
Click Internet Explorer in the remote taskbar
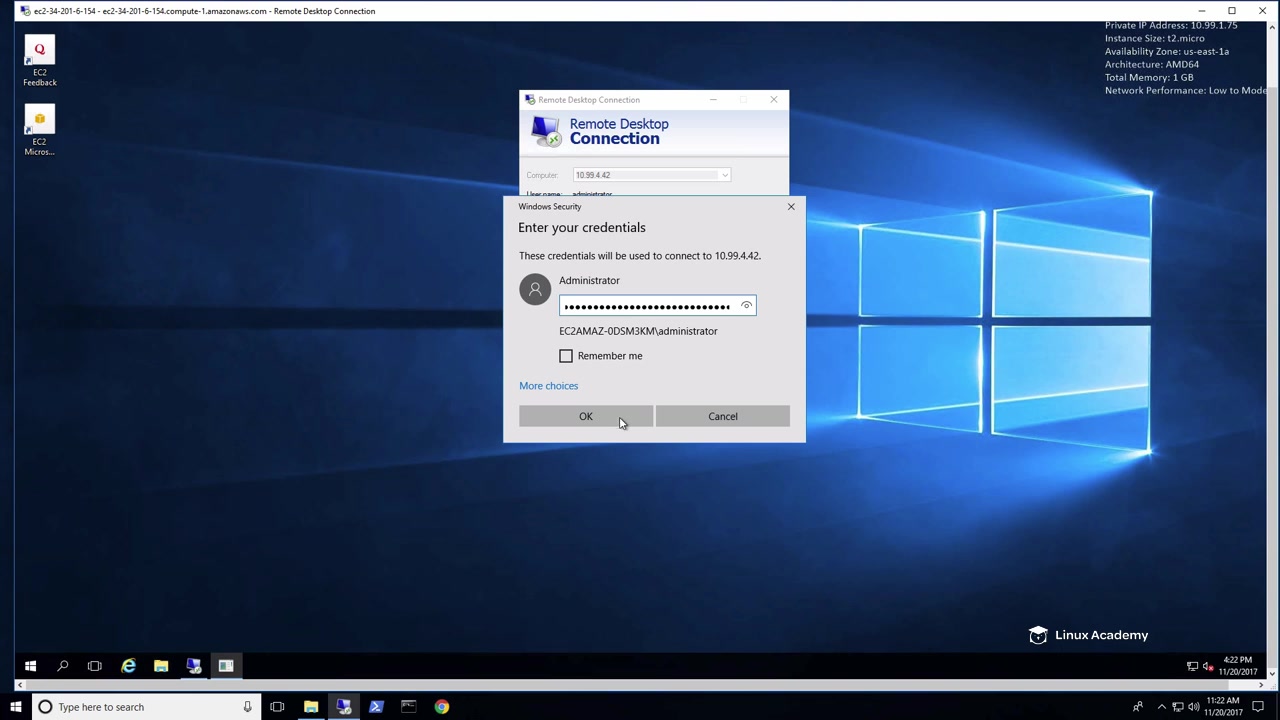click(128, 666)
